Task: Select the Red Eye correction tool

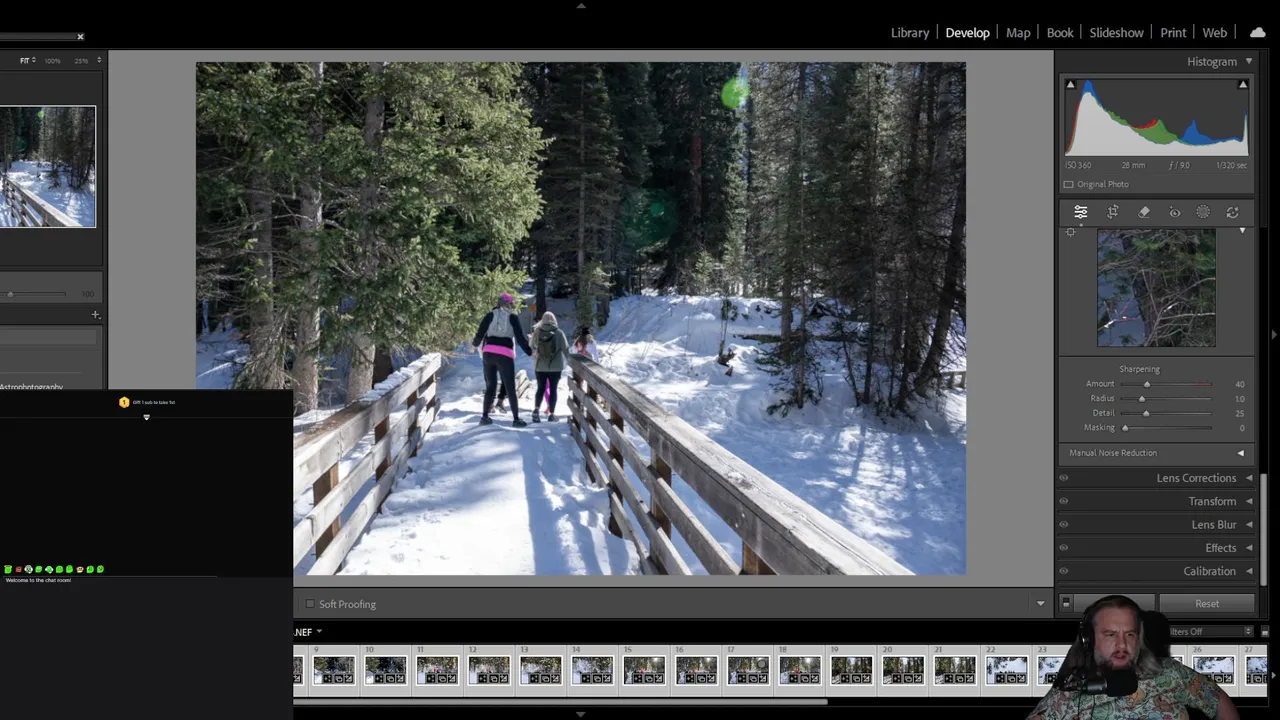Action: pyautogui.click(x=1175, y=212)
